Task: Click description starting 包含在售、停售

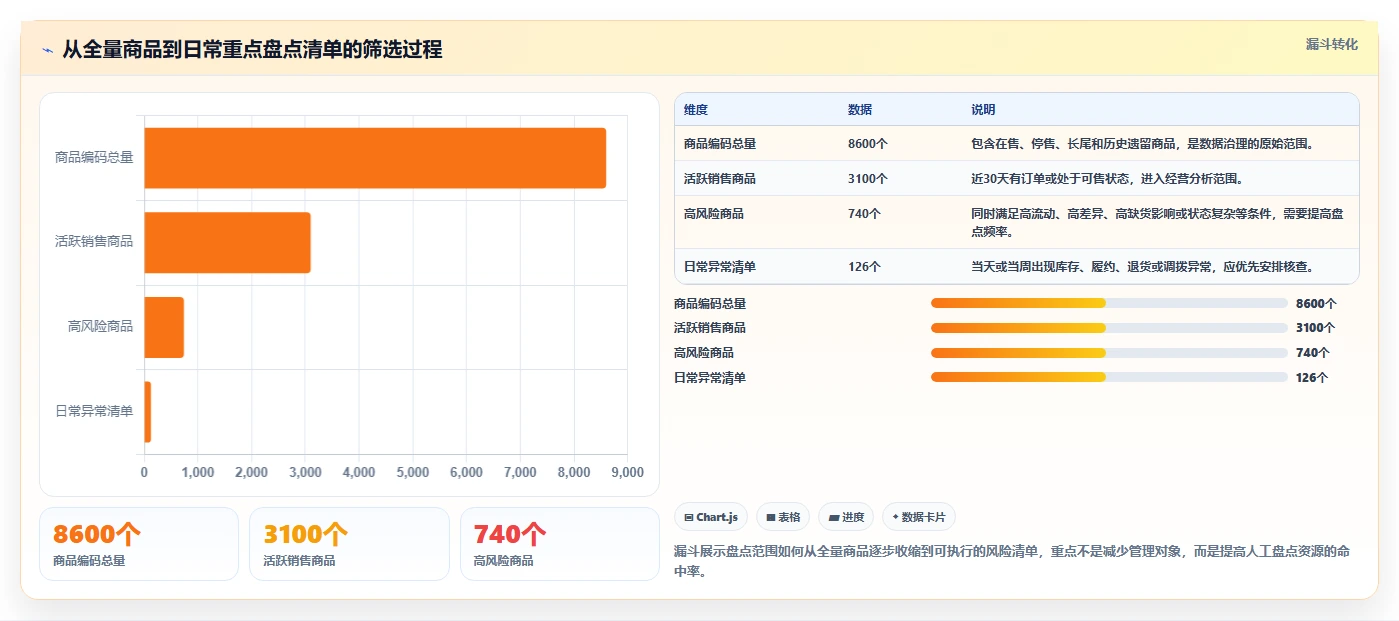Action: (x=1142, y=144)
